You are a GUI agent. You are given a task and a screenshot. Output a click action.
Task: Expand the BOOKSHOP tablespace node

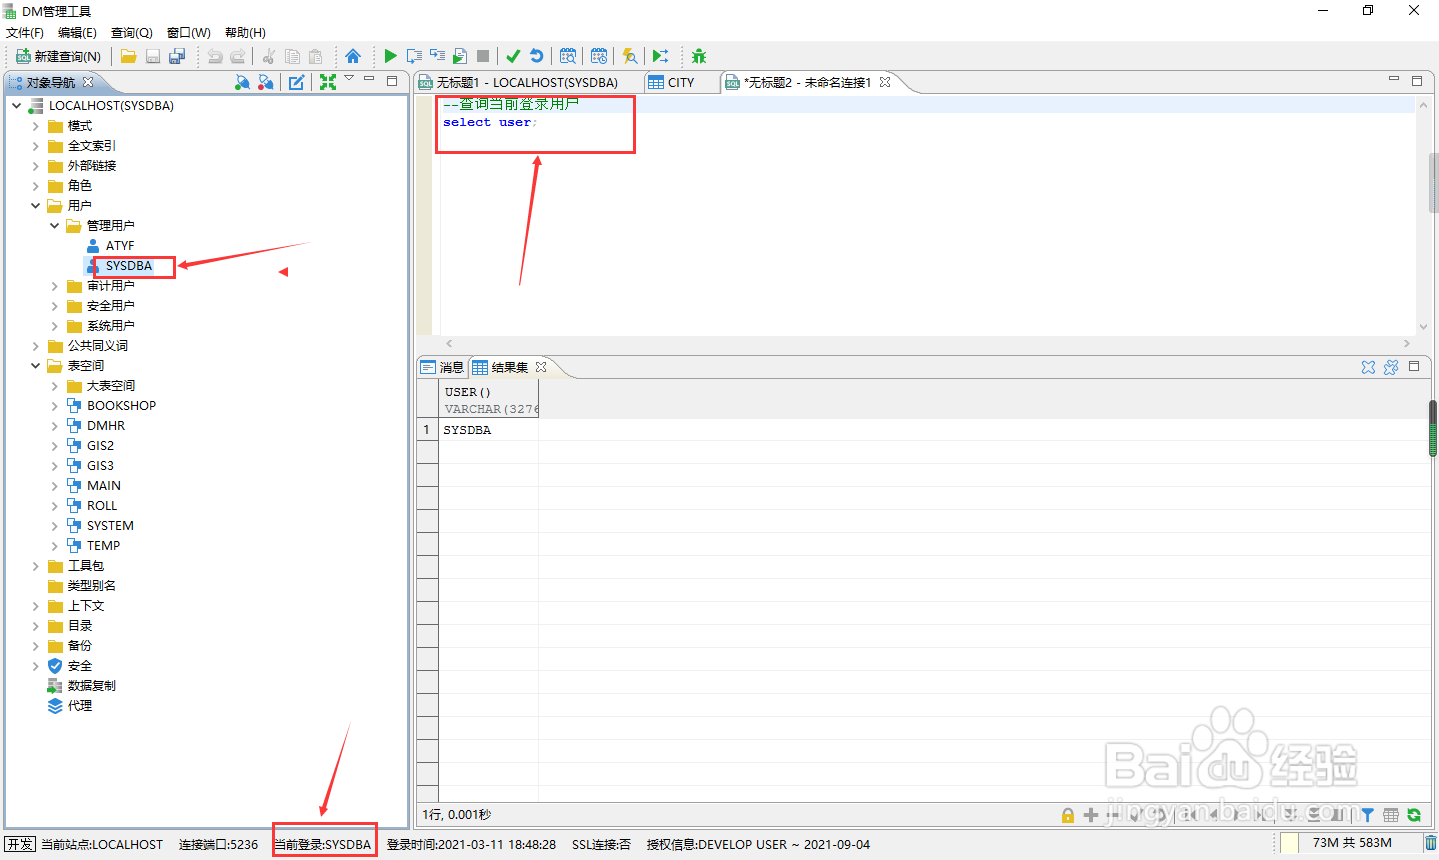[x=55, y=406]
